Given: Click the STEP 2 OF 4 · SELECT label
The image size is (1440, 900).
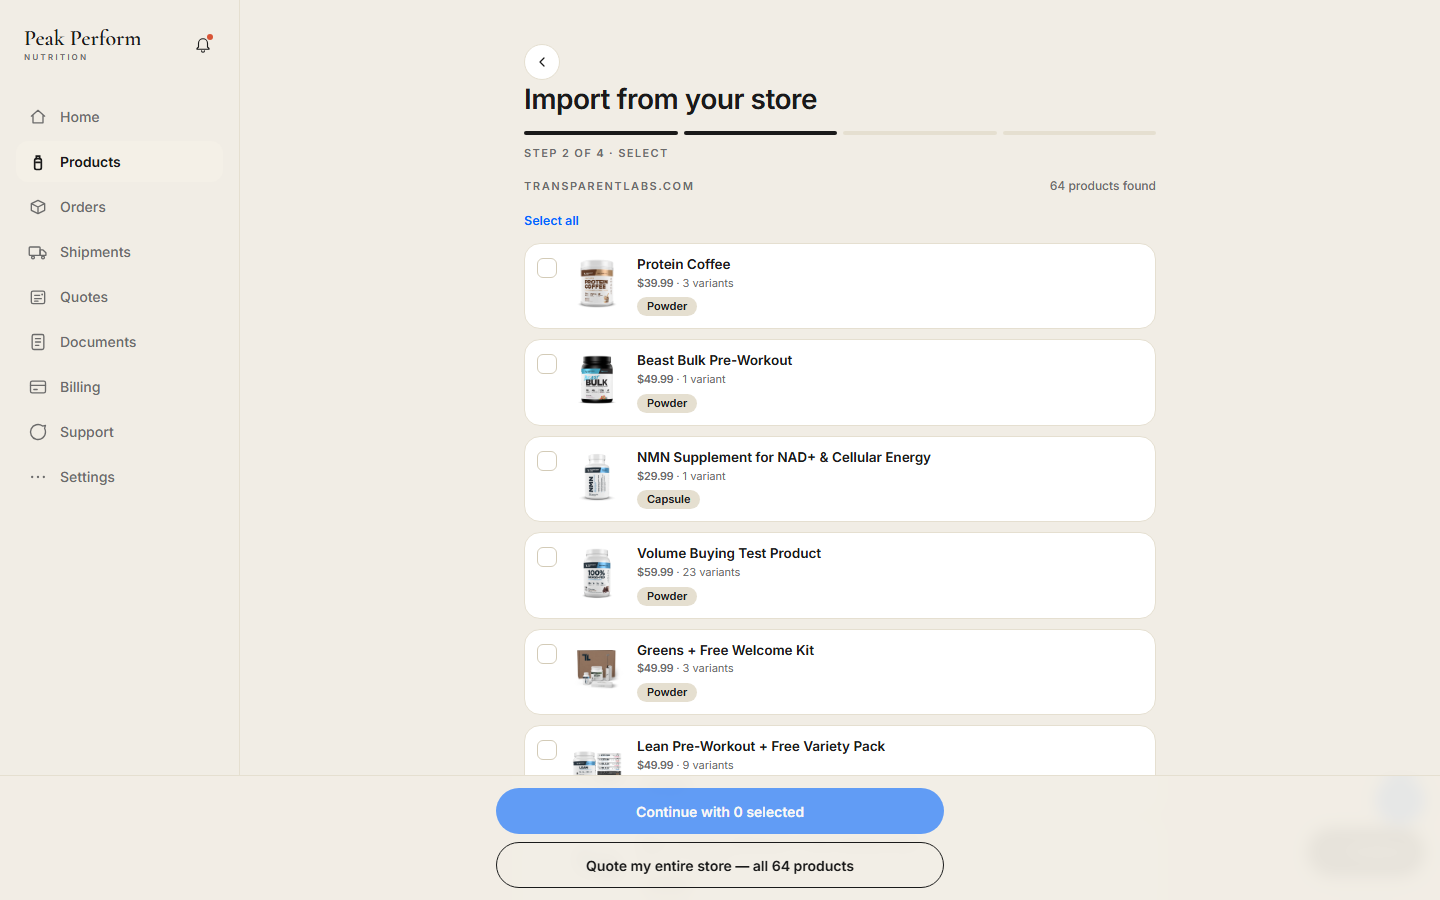Looking at the screenshot, I should (x=596, y=153).
